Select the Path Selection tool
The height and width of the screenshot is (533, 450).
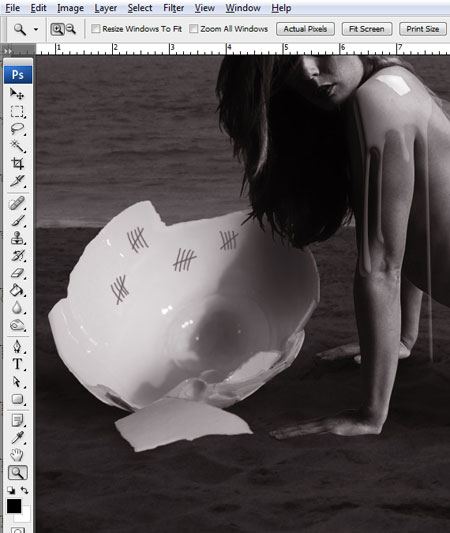tap(17, 382)
